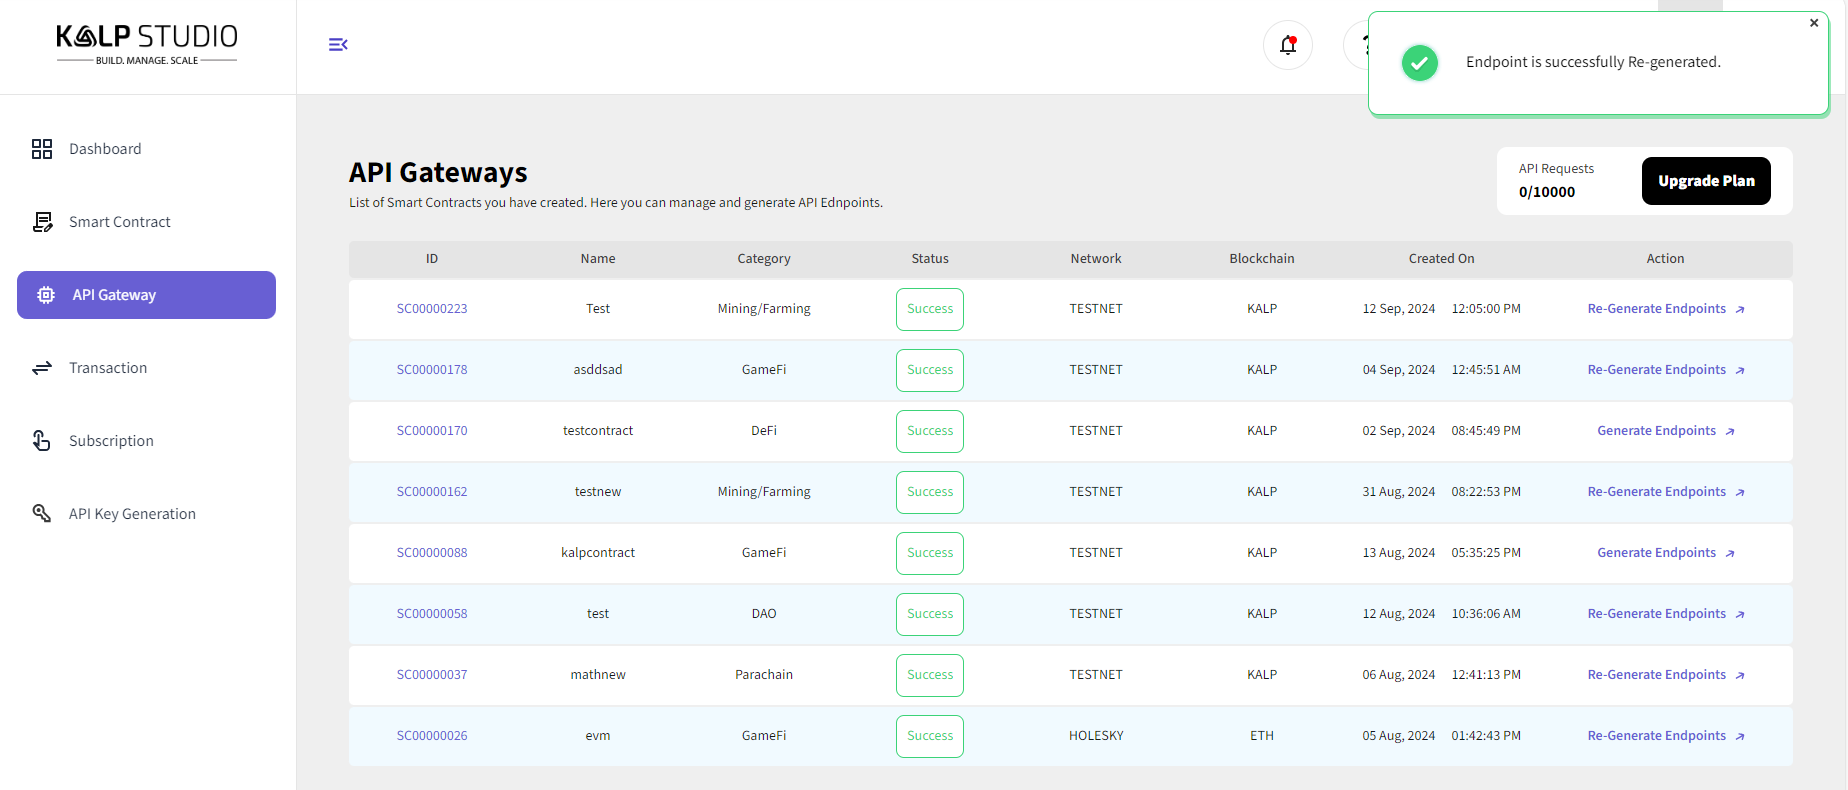Click the API Gateway chip icon
The height and width of the screenshot is (790, 1848).
(x=46, y=295)
